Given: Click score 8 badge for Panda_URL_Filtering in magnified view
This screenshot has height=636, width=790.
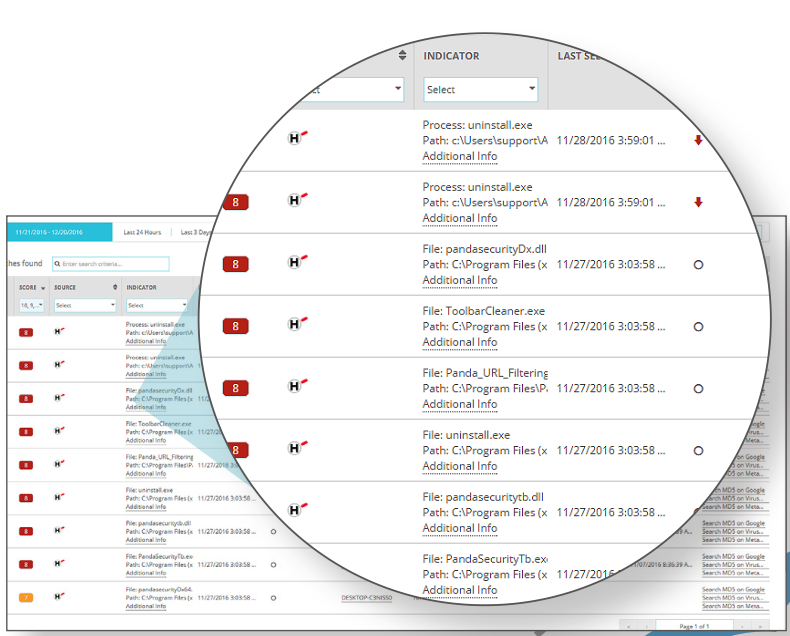Looking at the screenshot, I should 236,388.
